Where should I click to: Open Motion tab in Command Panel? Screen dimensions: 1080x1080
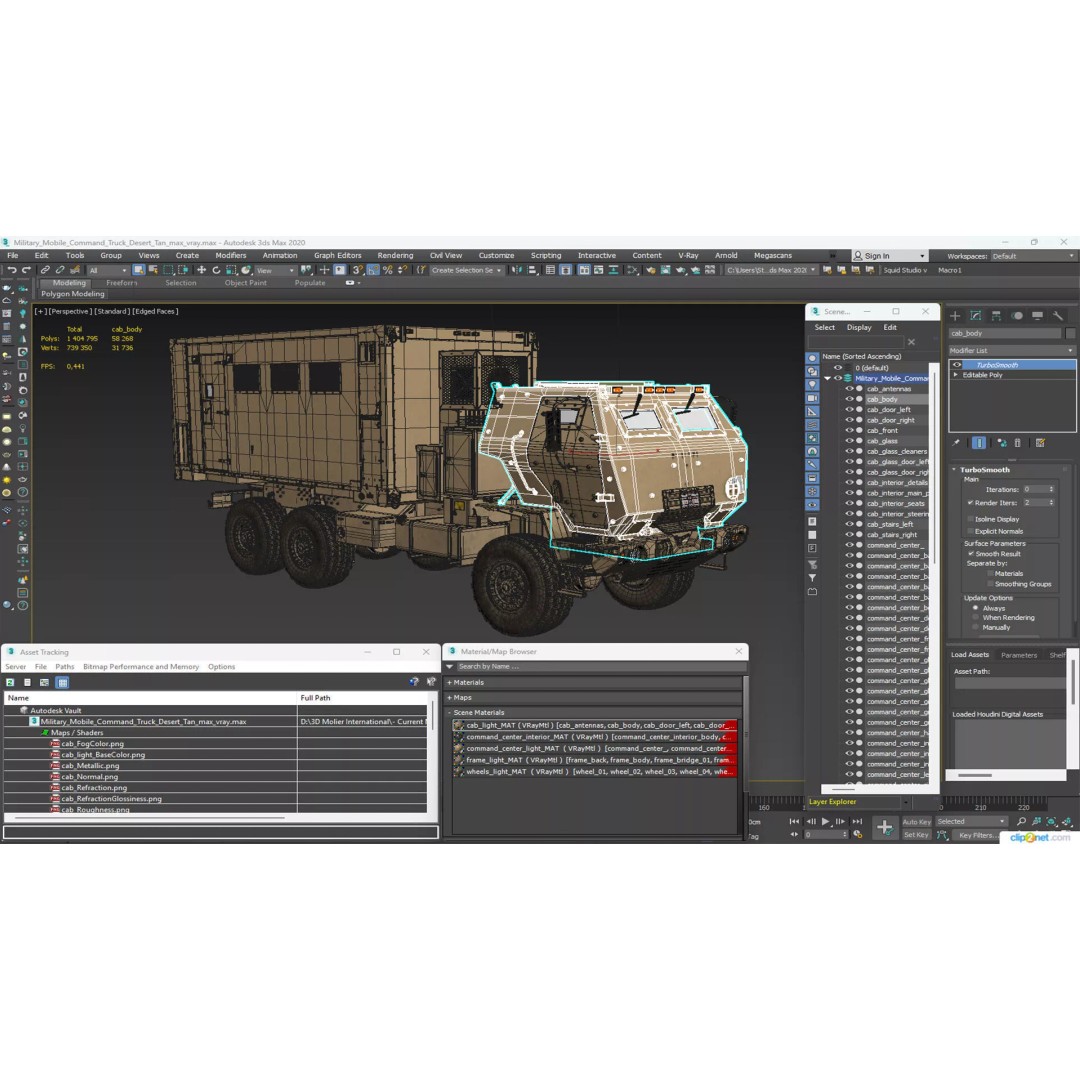click(x=1017, y=315)
